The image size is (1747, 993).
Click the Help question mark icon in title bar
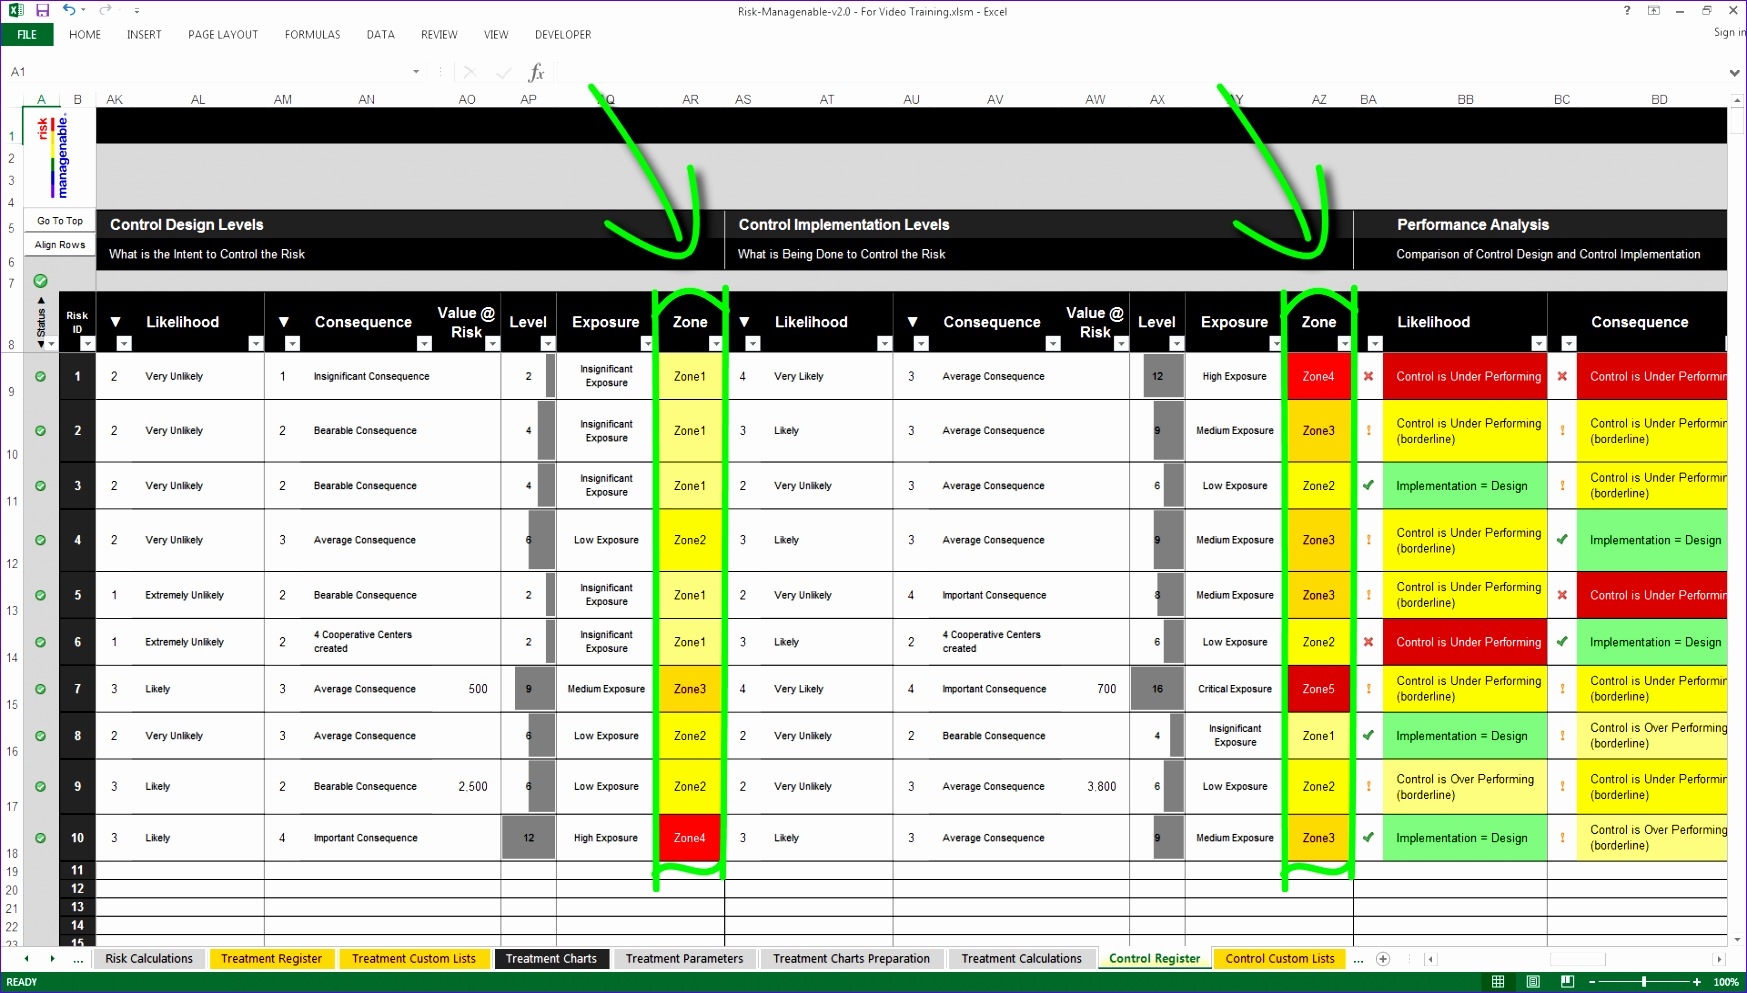(1625, 11)
